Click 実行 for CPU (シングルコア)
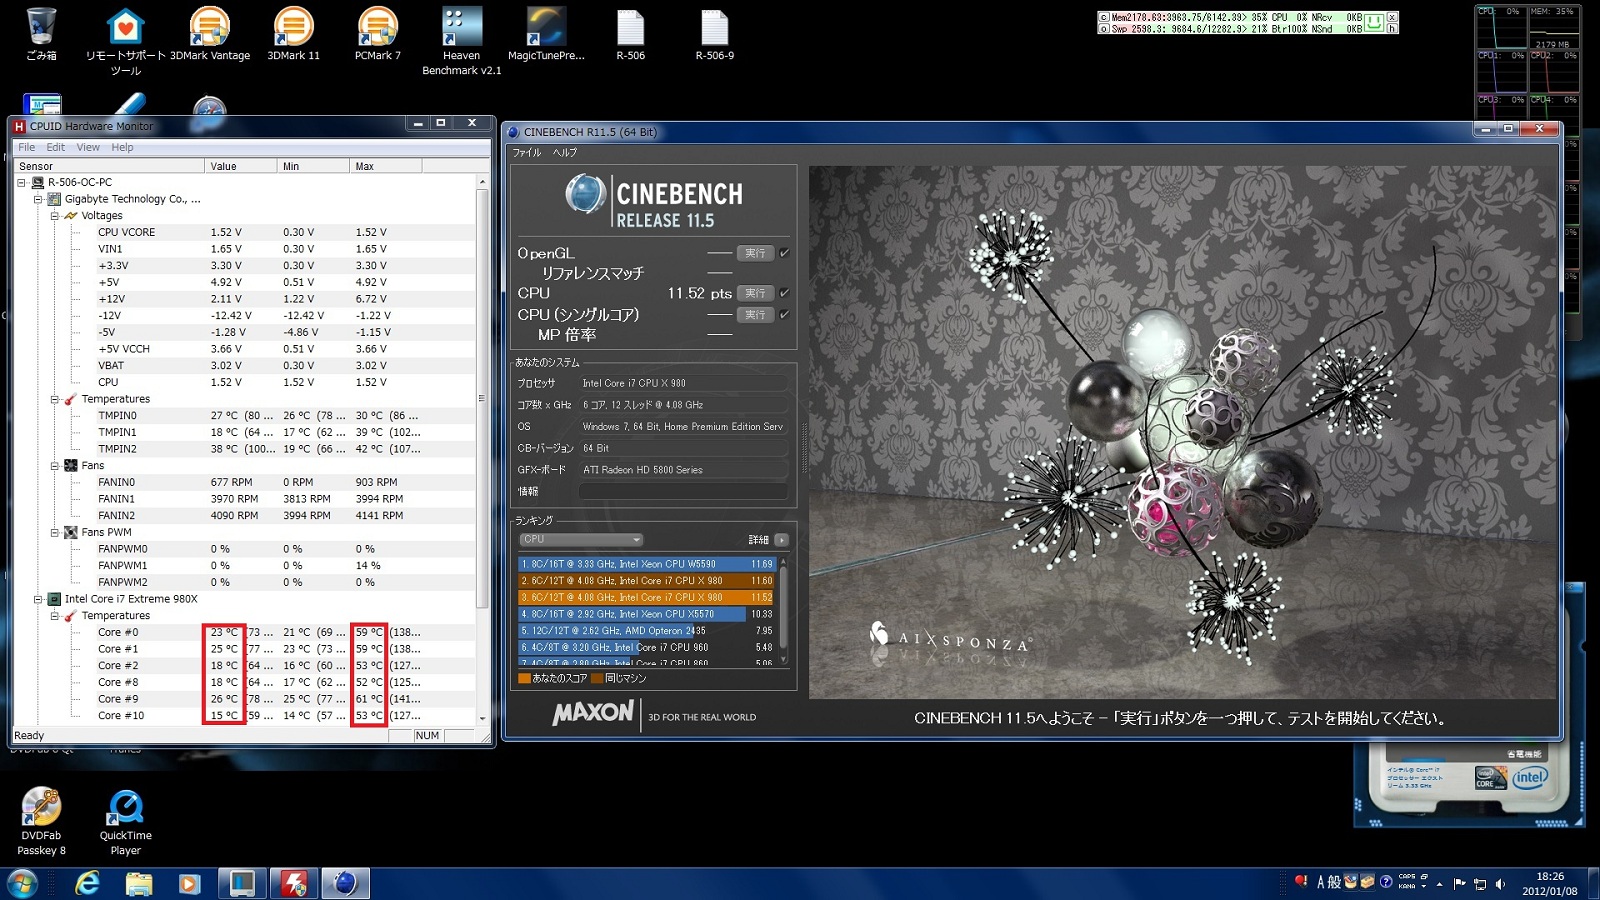 (756, 314)
